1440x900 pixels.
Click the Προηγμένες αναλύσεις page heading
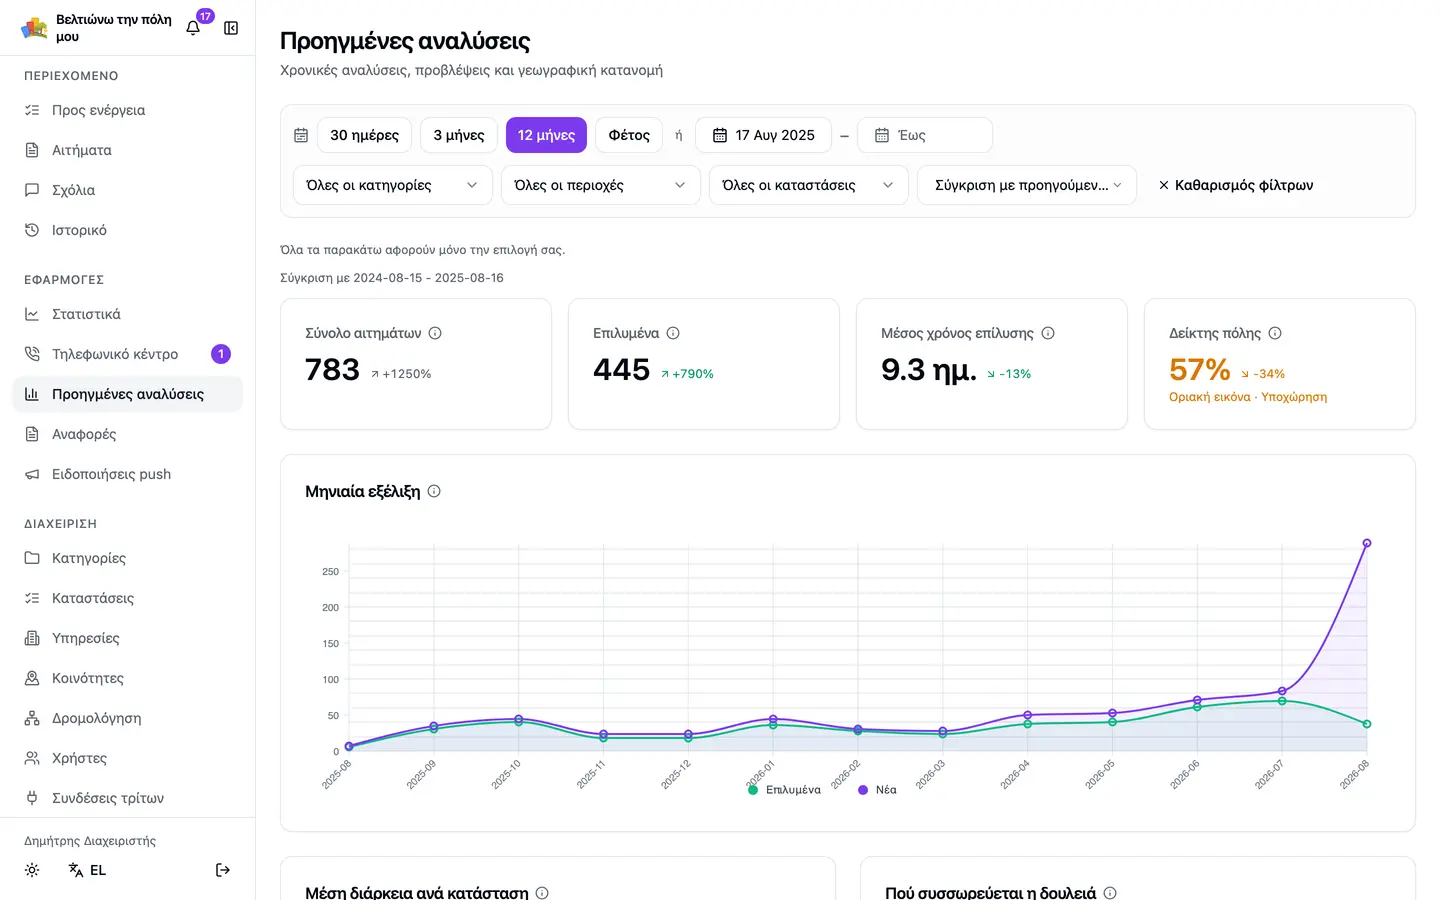click(x=405, y=41)
